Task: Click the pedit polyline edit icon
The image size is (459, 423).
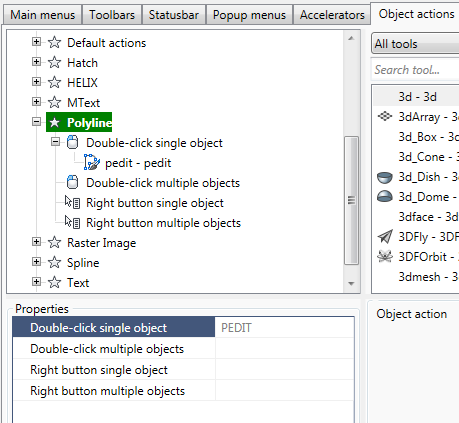Action: click(92, 162)
